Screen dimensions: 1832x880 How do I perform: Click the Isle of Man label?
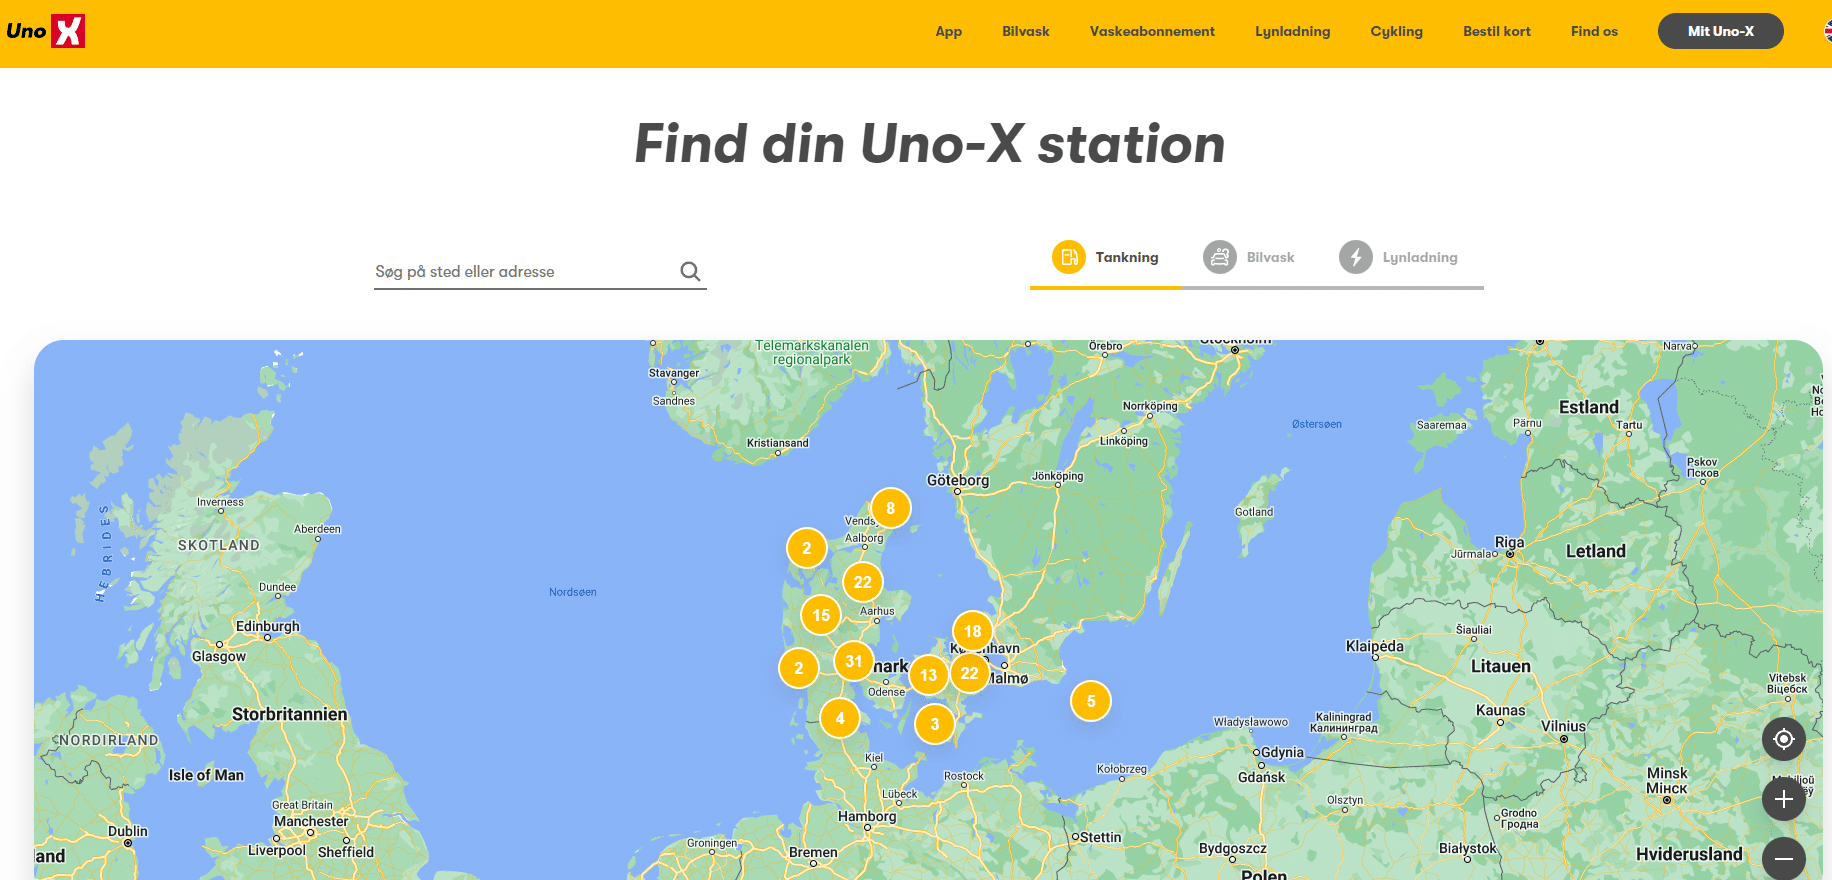pos(206,775)
